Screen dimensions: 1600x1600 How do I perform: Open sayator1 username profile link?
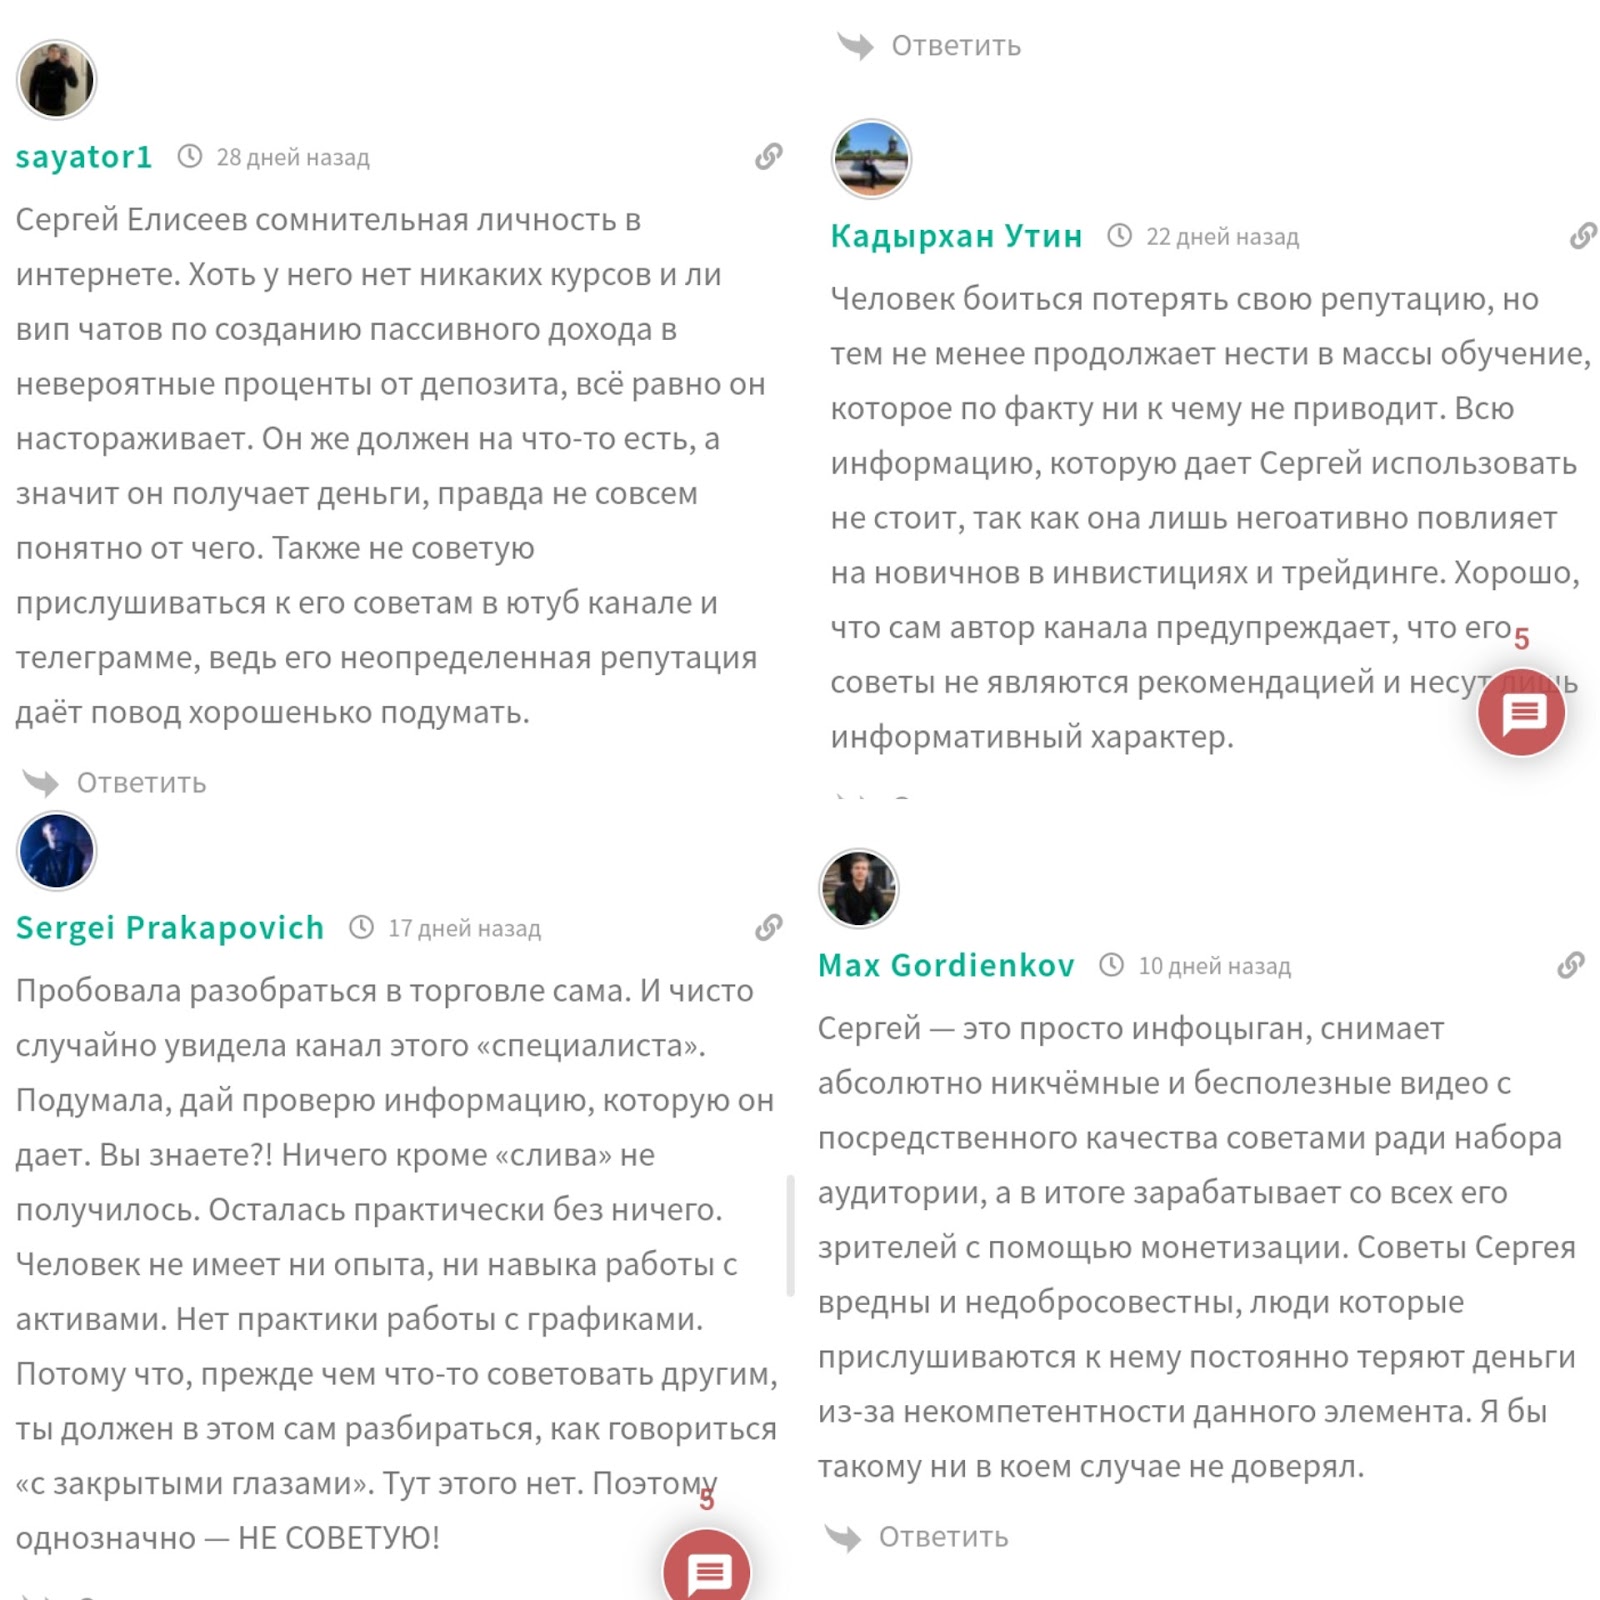pos(84,157)
